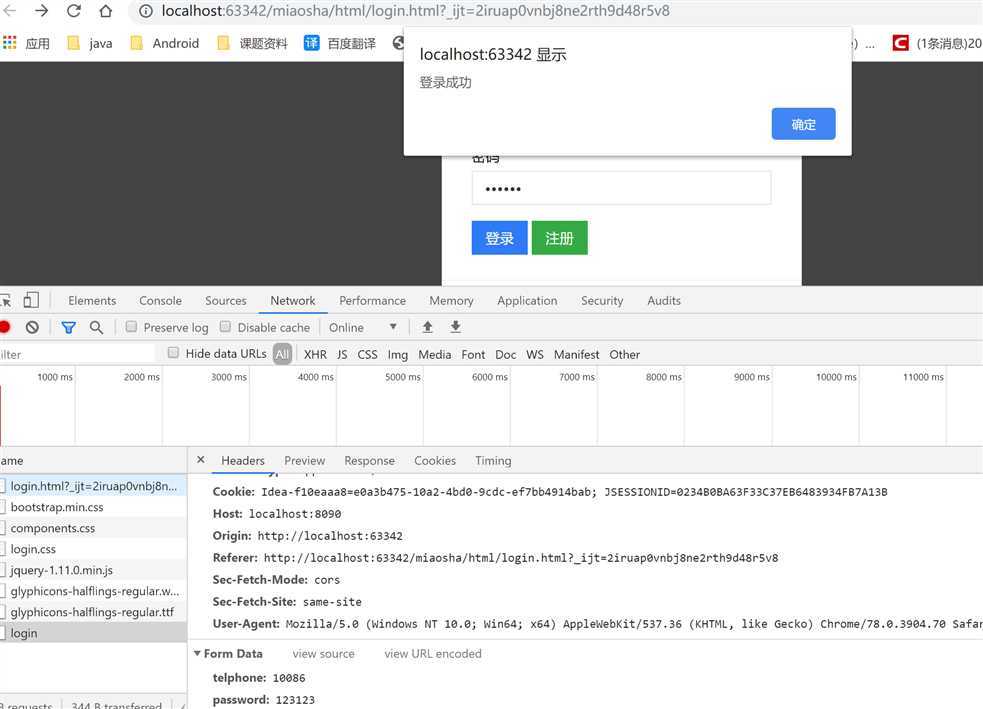Show the request Preview tab

tap(305, 461)
